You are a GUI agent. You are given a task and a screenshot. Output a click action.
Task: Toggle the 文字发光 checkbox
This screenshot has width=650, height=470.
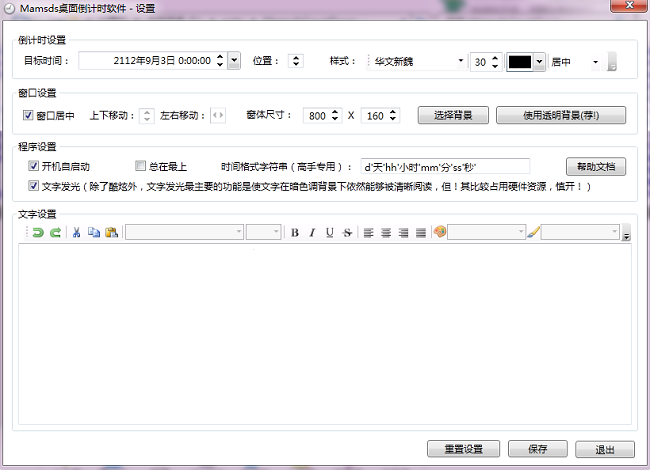33,185
